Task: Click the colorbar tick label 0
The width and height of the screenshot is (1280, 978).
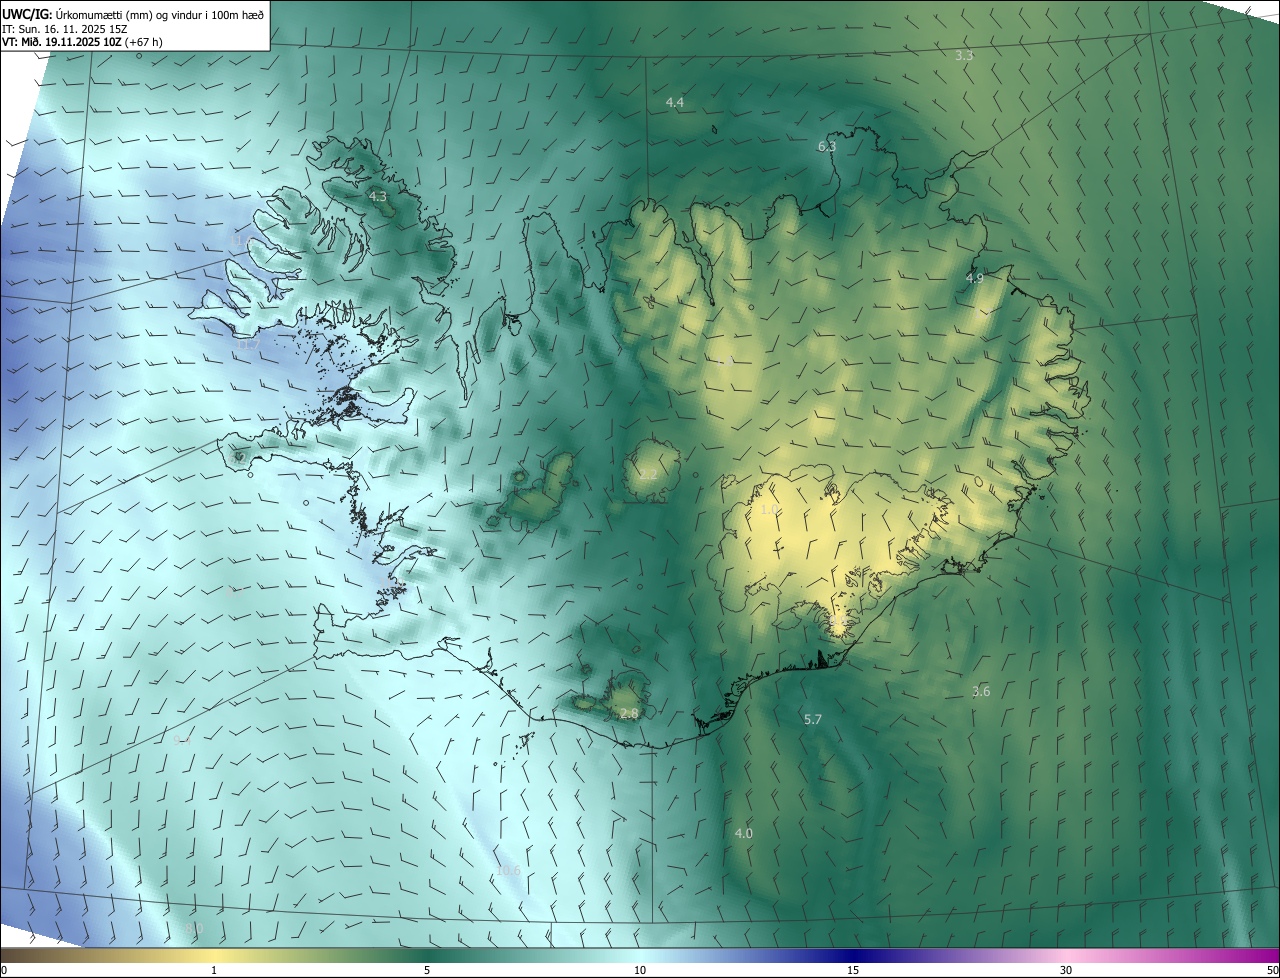Action: (4, 970)
